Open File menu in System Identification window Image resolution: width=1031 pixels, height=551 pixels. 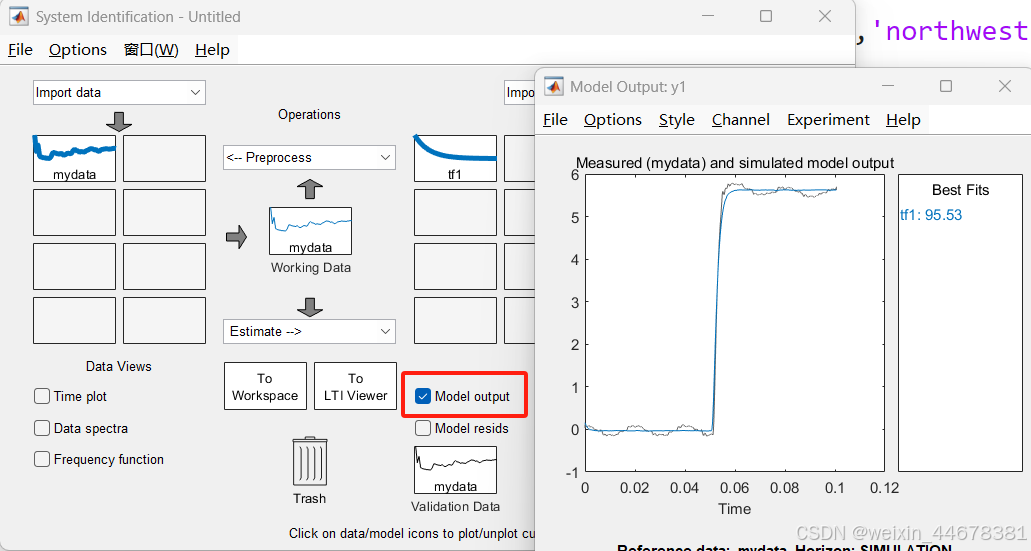pyautogui.click(x=20, y=50)
